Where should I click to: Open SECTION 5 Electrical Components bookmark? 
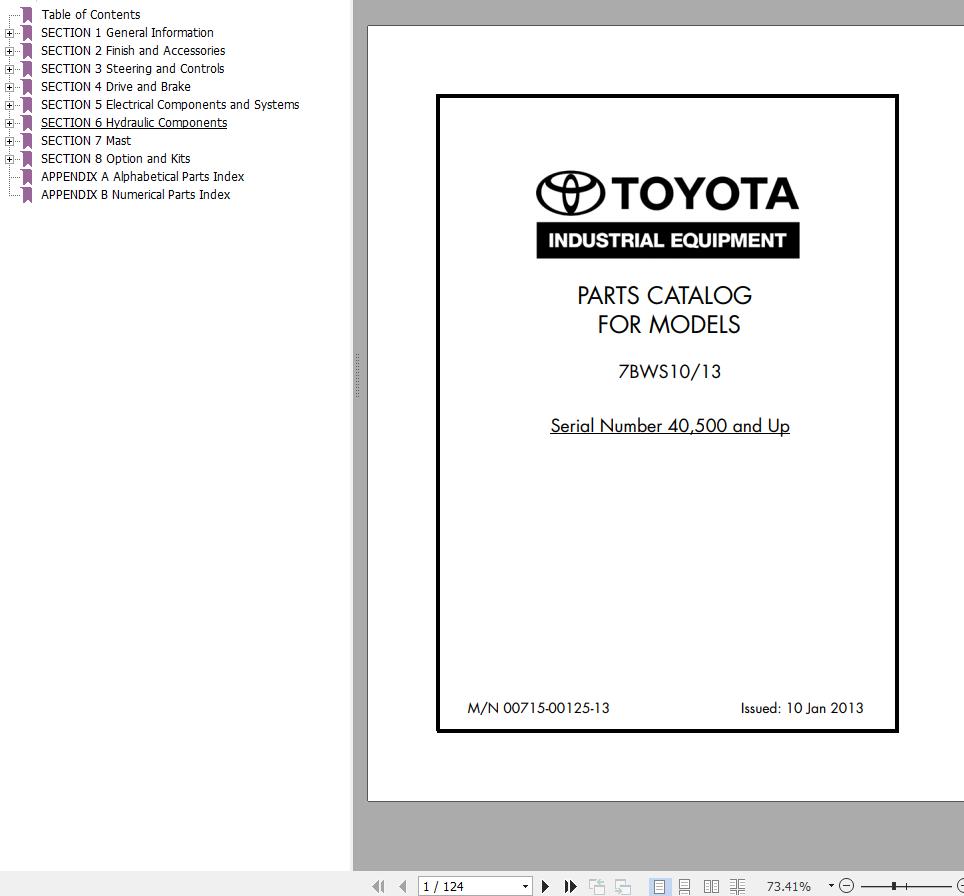click(x=170, y=105)
